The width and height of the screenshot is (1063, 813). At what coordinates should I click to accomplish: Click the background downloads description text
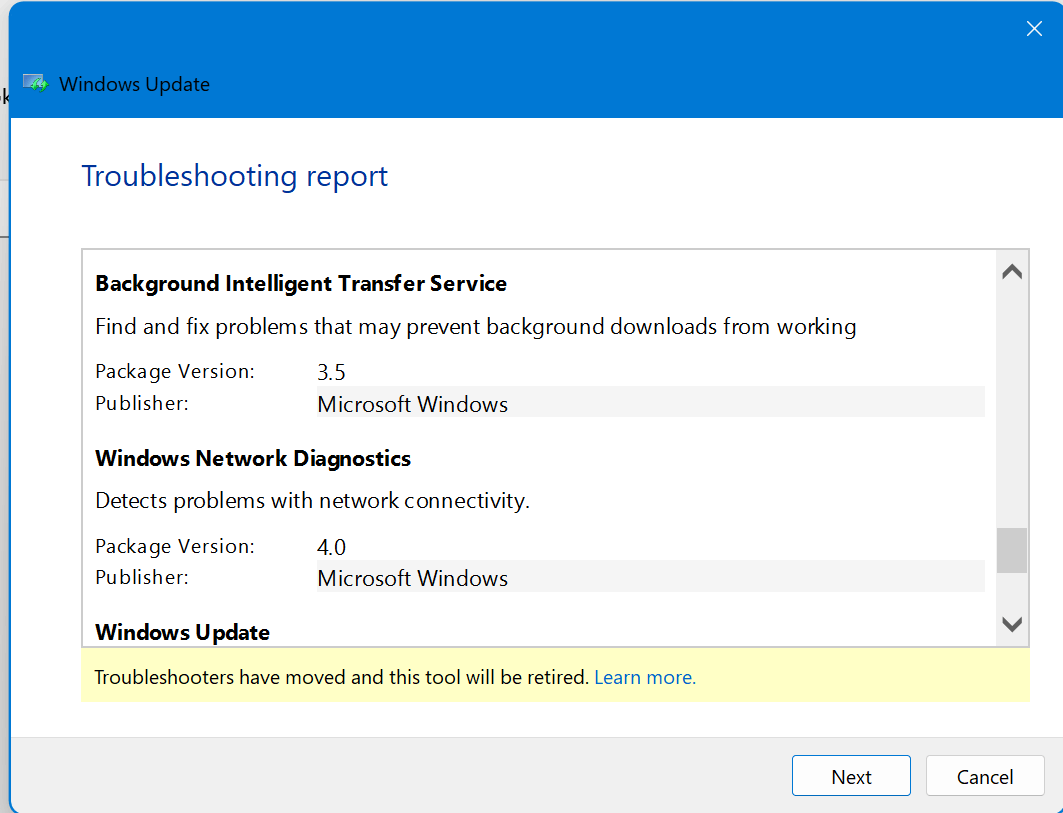pyautogui.click(x=475, y=327)
